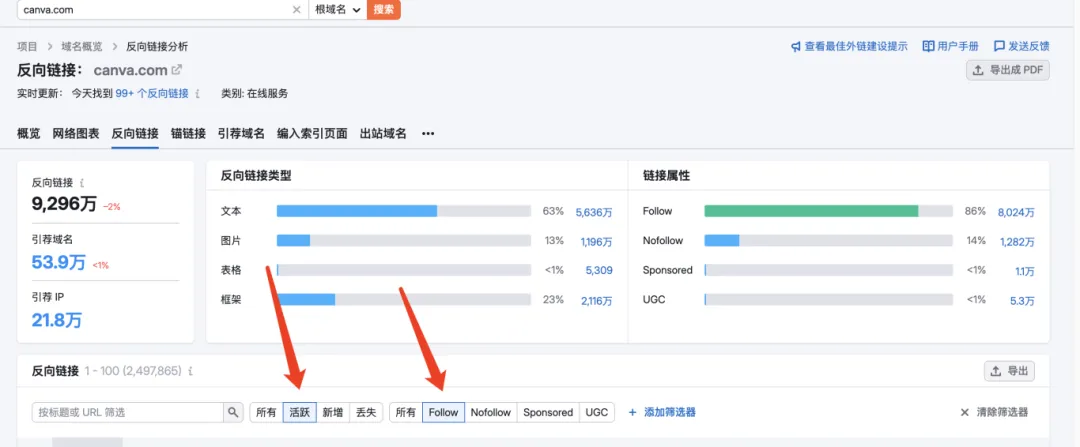
Task: Click the 5,636万 文本 link count
Action: coord(594,212)
